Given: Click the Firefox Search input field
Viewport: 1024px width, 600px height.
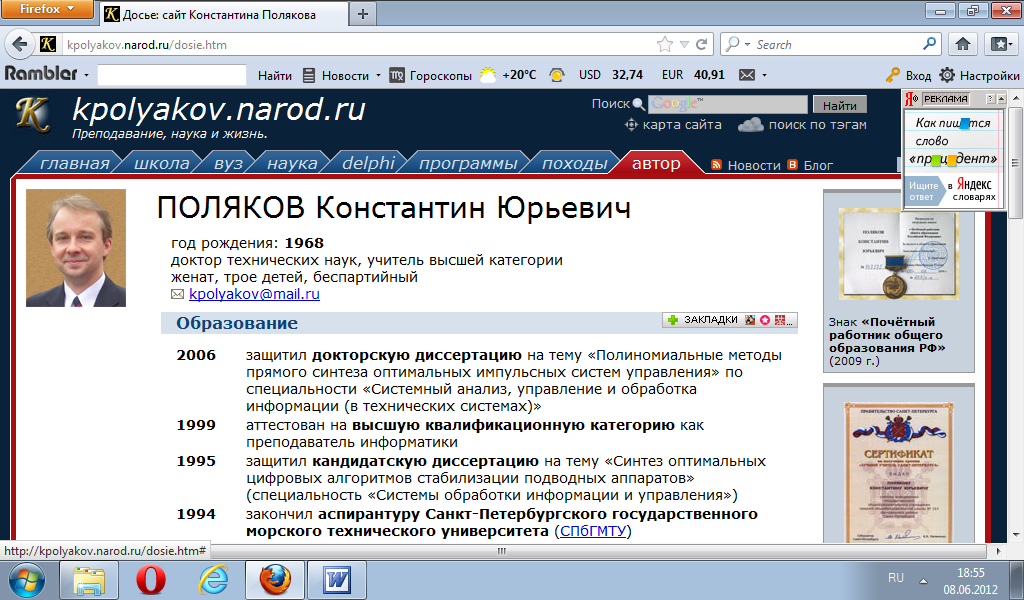Looking at the screenshot, I should (x=837, y=44).
